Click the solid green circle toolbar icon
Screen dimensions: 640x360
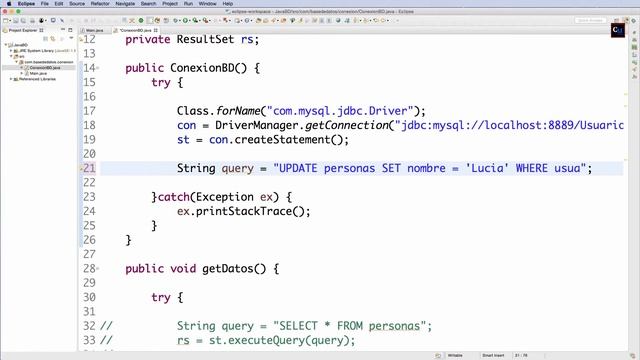coord(141,20)
